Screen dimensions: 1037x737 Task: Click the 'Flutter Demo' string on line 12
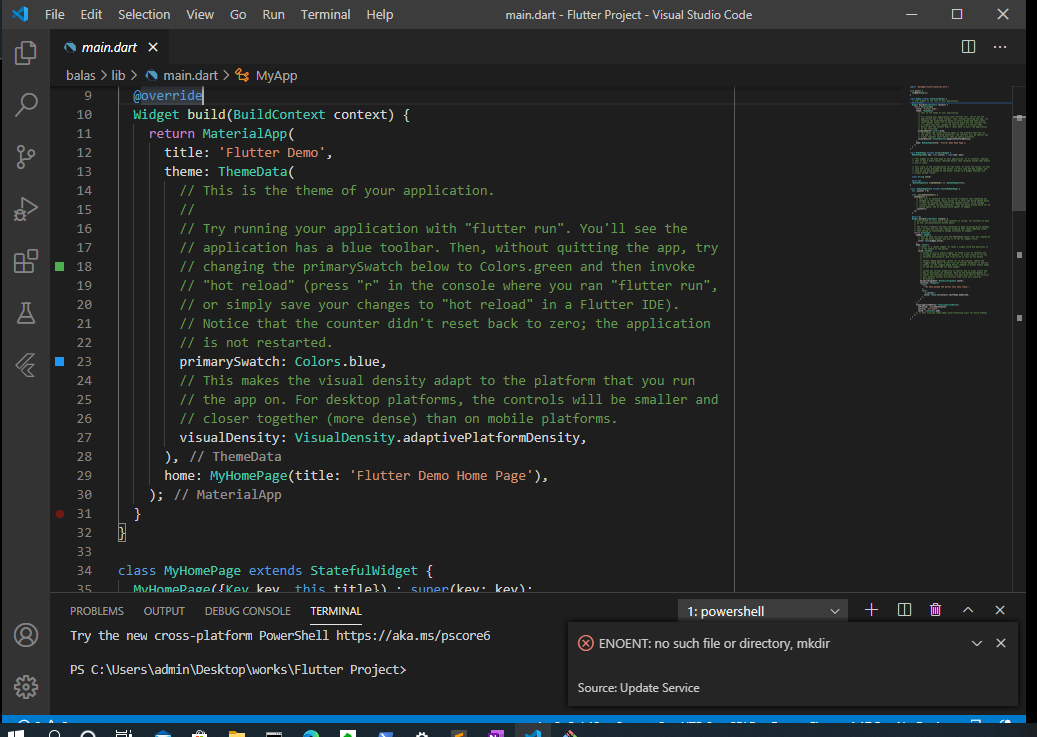point(272,153)
